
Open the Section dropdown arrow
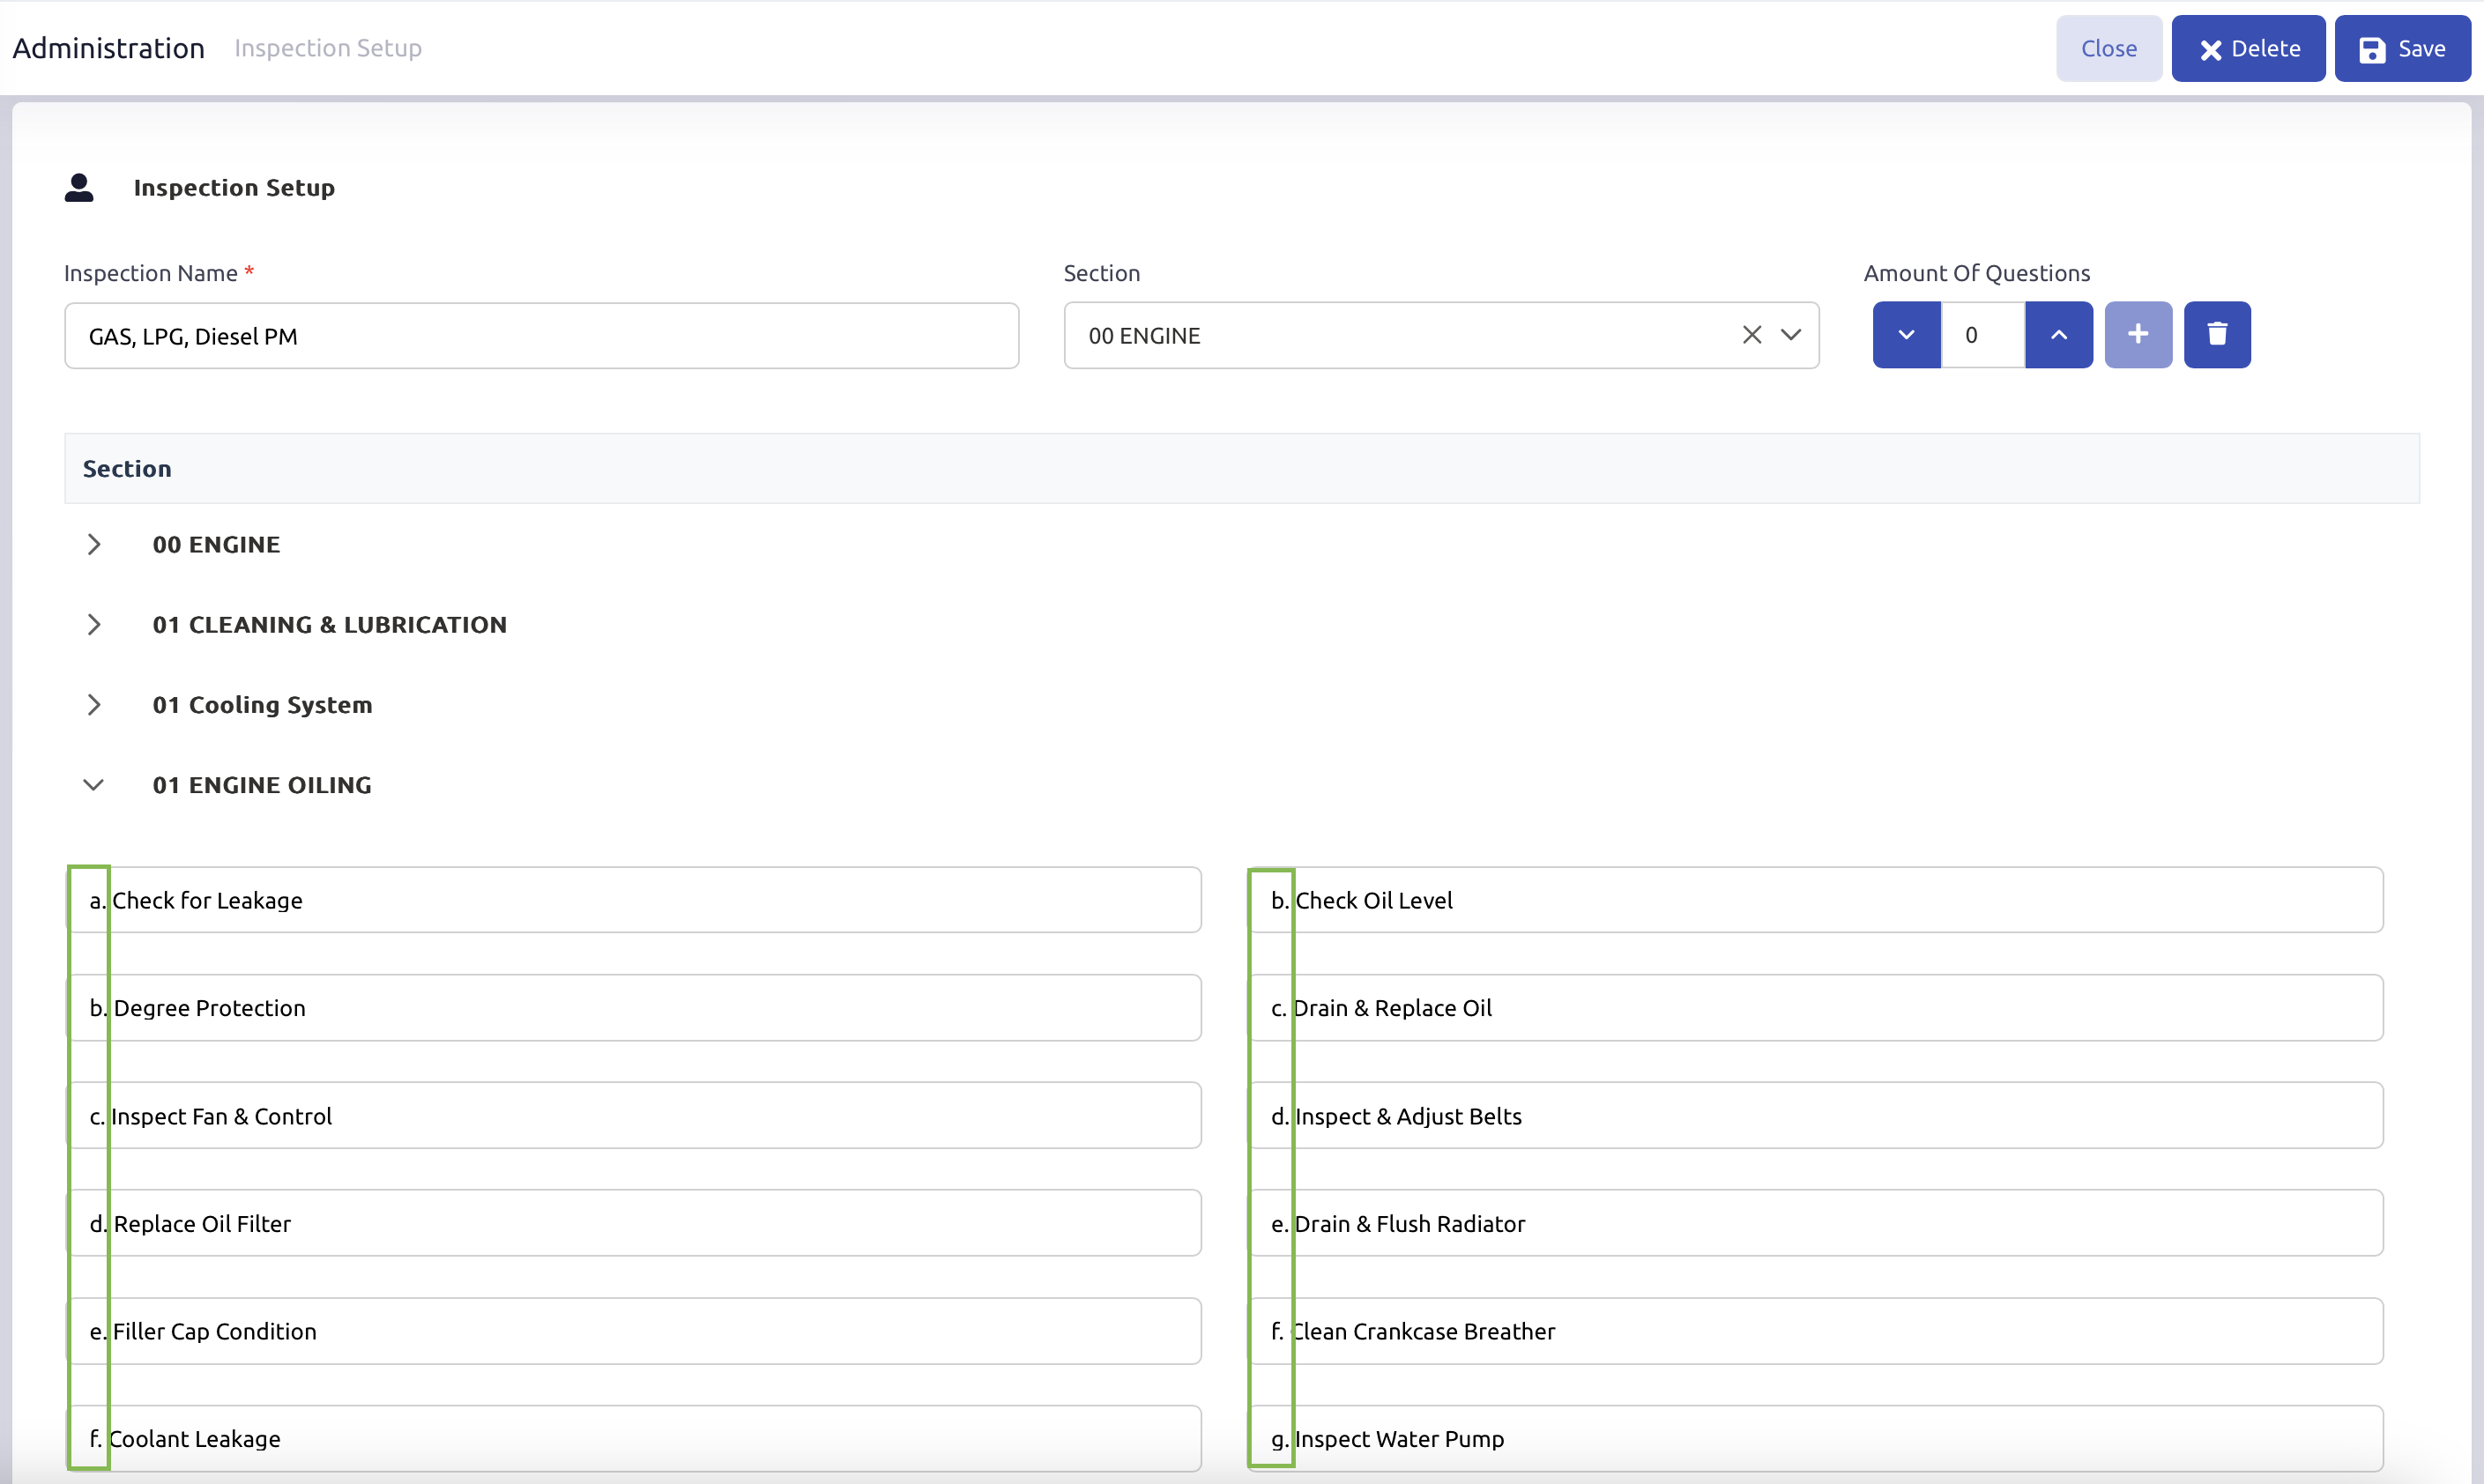(x=1791, y=335)
